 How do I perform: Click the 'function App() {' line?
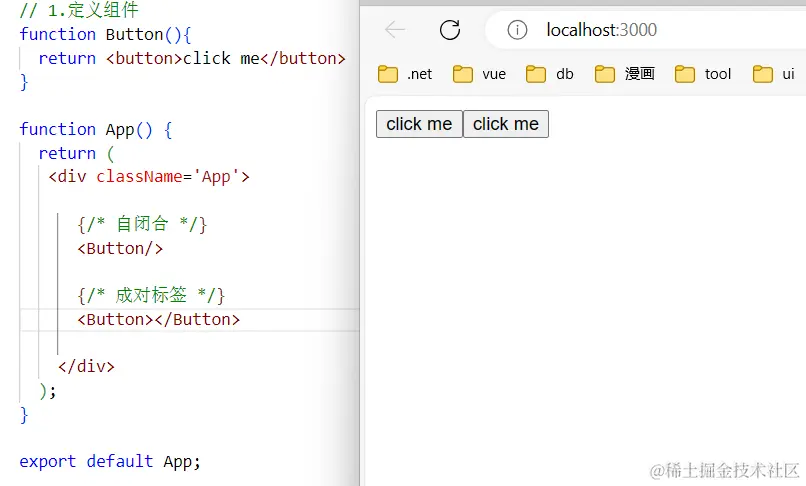click(x=96, y=130)
